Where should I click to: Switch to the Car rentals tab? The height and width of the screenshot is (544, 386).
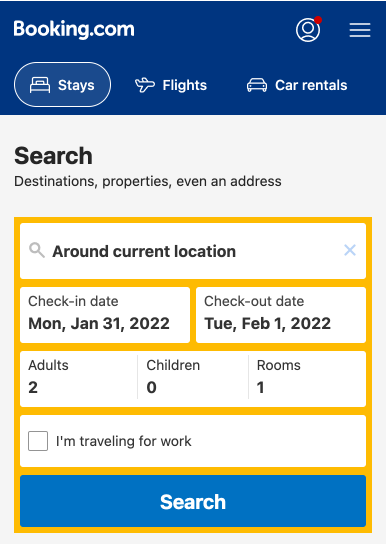pyautogui.click(x=297, y=85)
